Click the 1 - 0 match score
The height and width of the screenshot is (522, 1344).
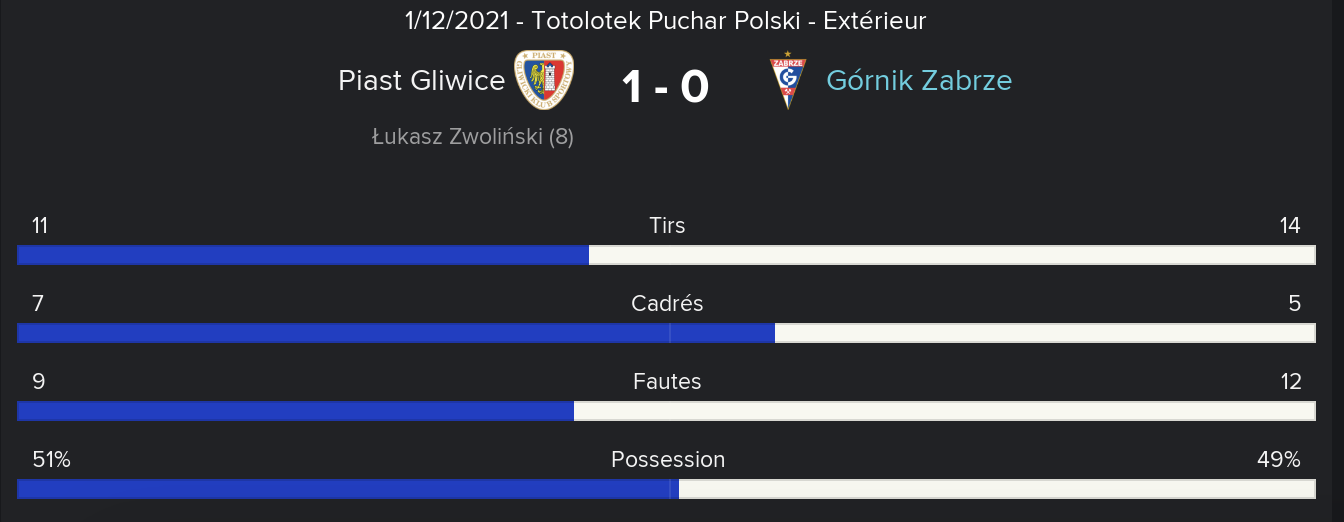click(665, 87)
